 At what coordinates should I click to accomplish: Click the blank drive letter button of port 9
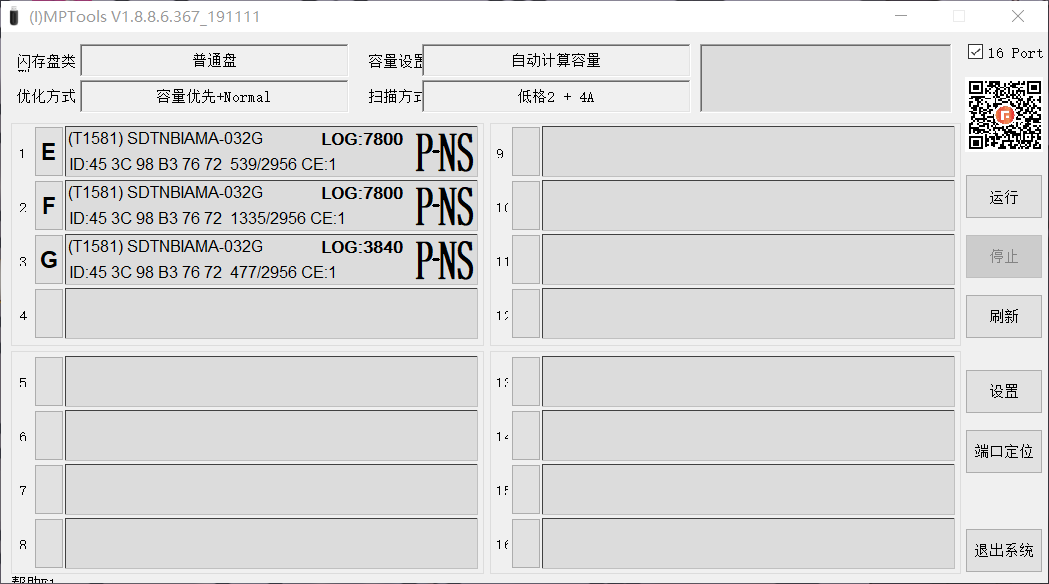[x=526, y=152]
